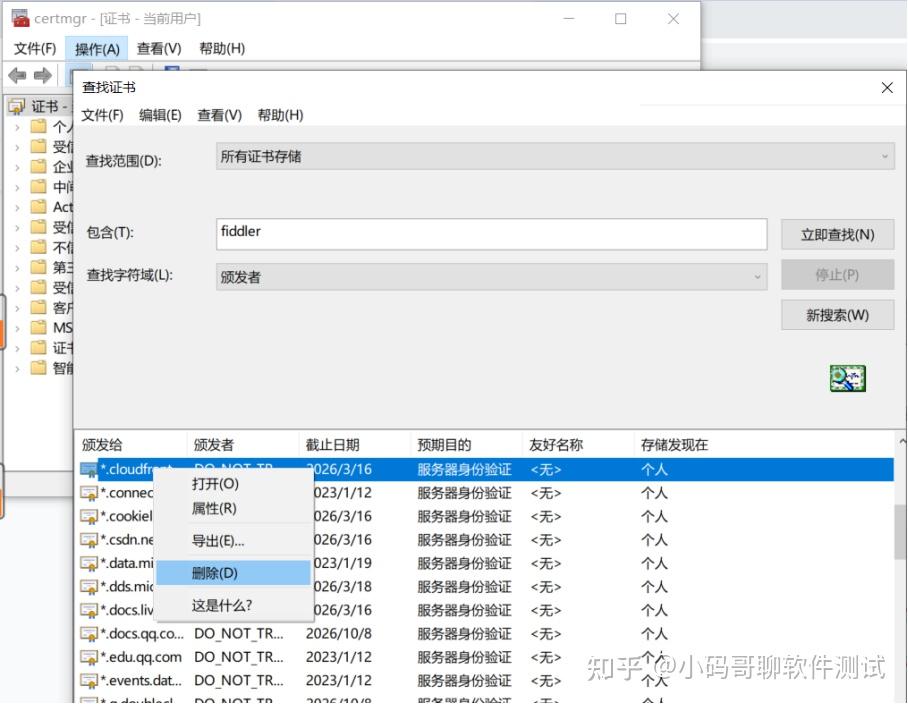Open the 编辑(E) menu in find dialog

tap(160, 115)
